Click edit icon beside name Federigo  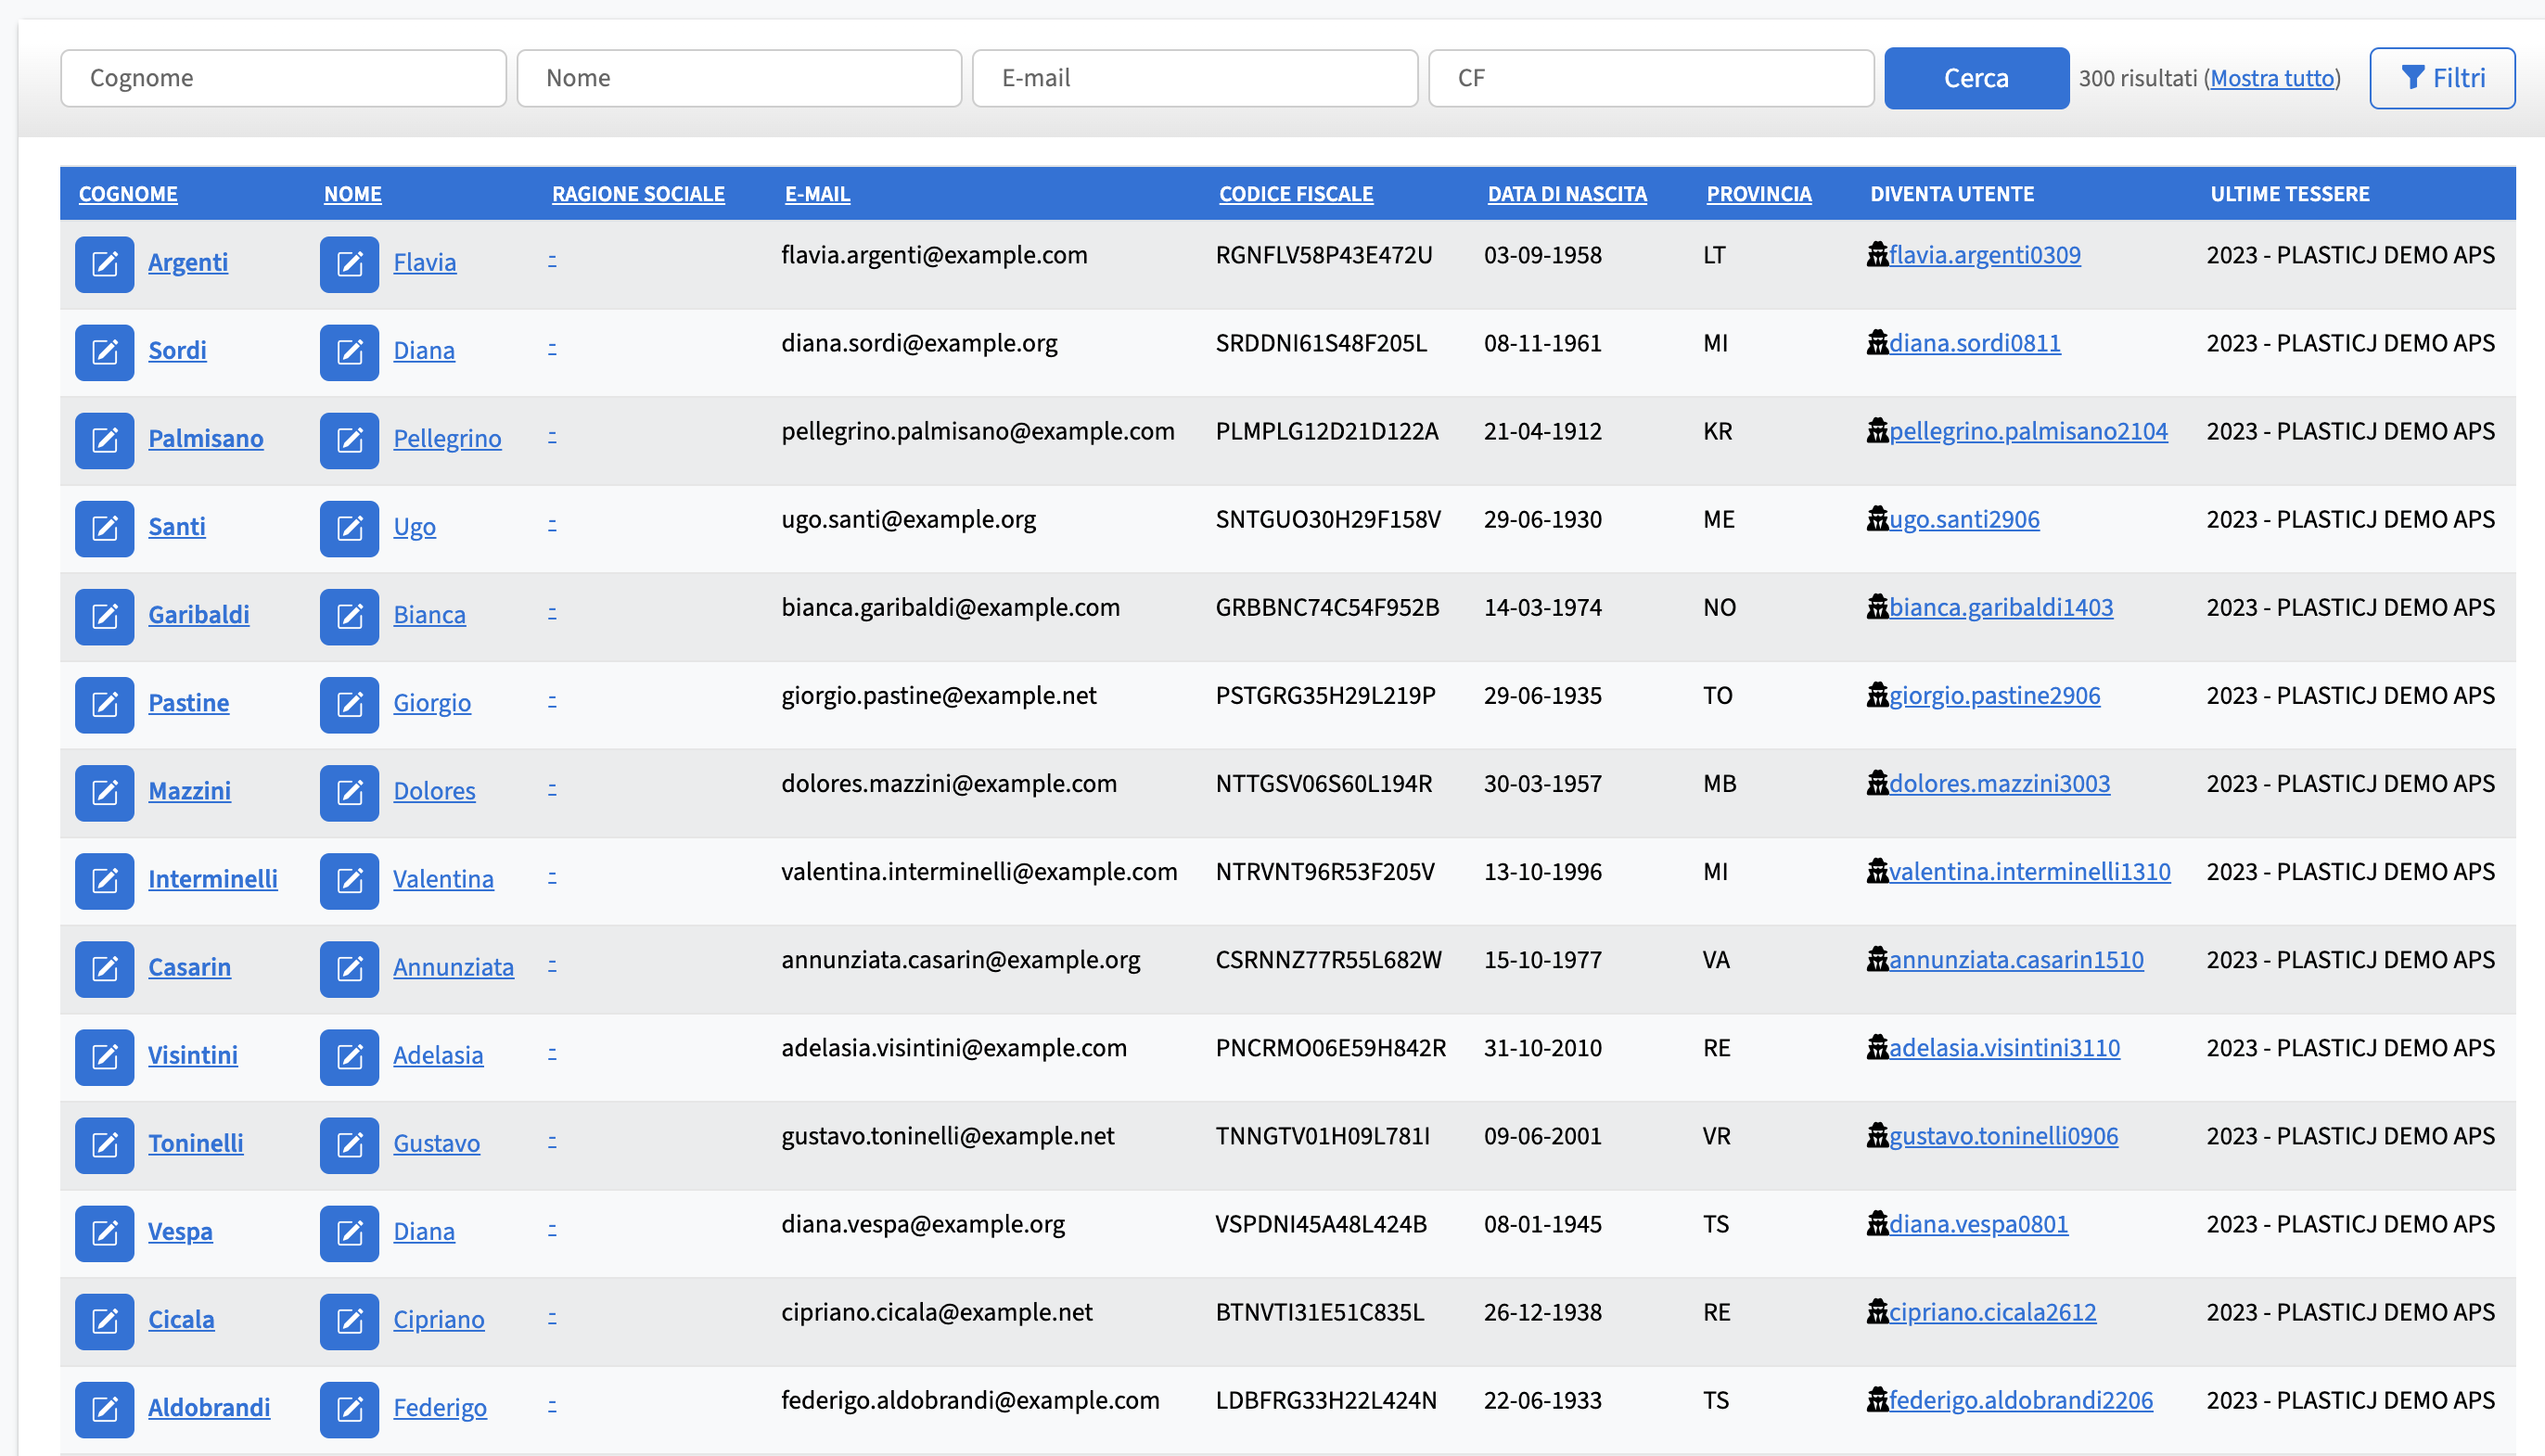[x=350, y=1408]
